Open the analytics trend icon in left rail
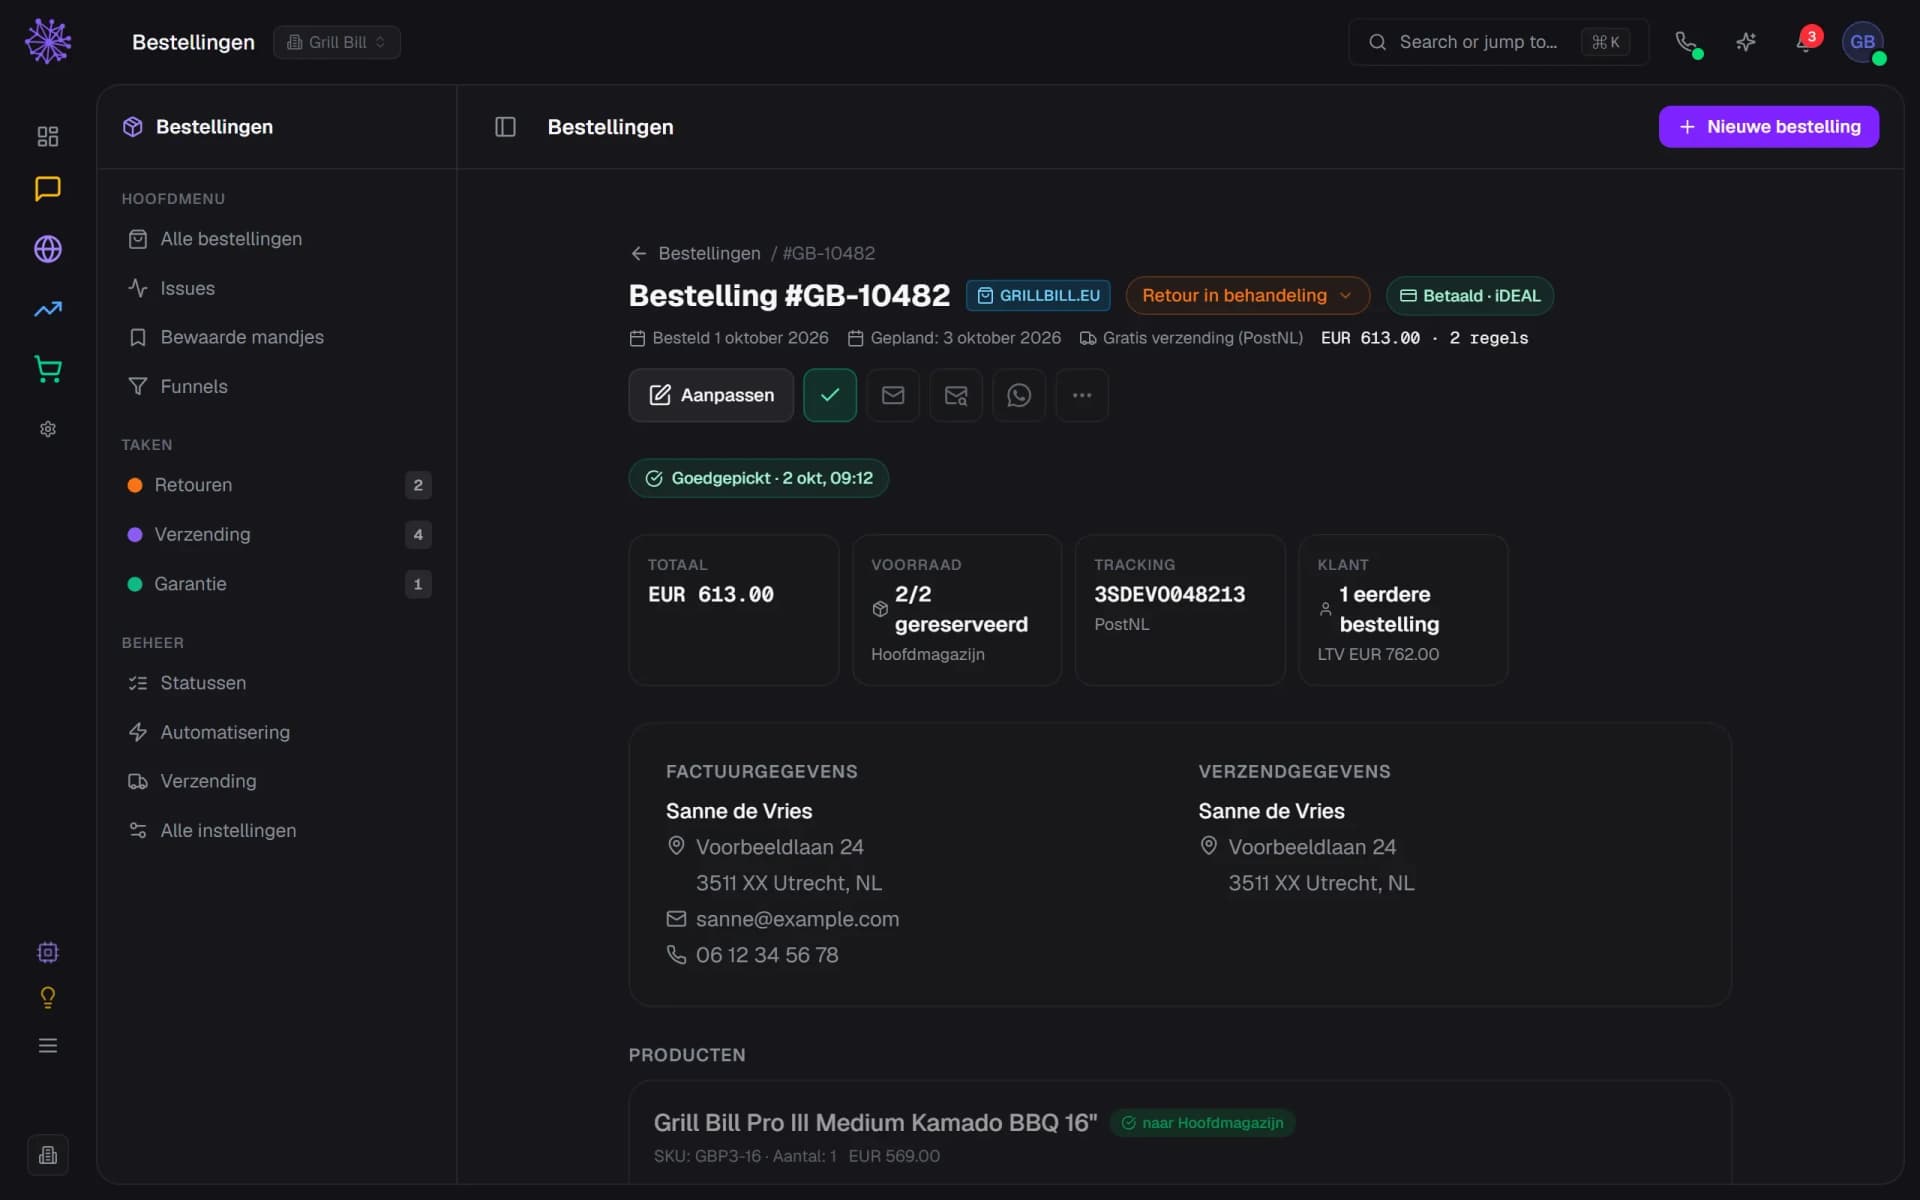 [x=47, y=309]
